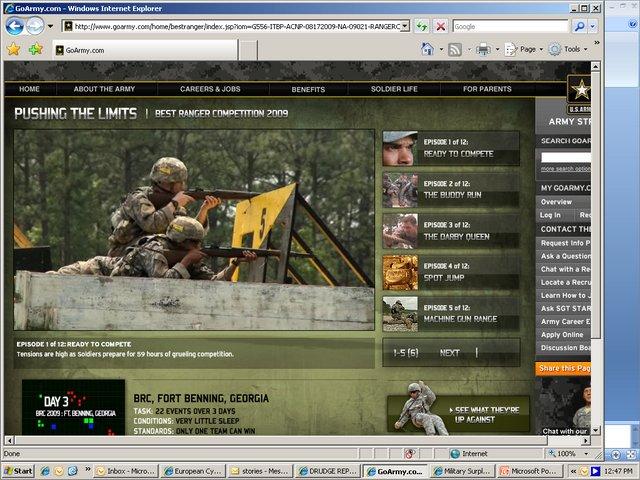Select Episode 2 The Buddy Run

pos(451,190)
